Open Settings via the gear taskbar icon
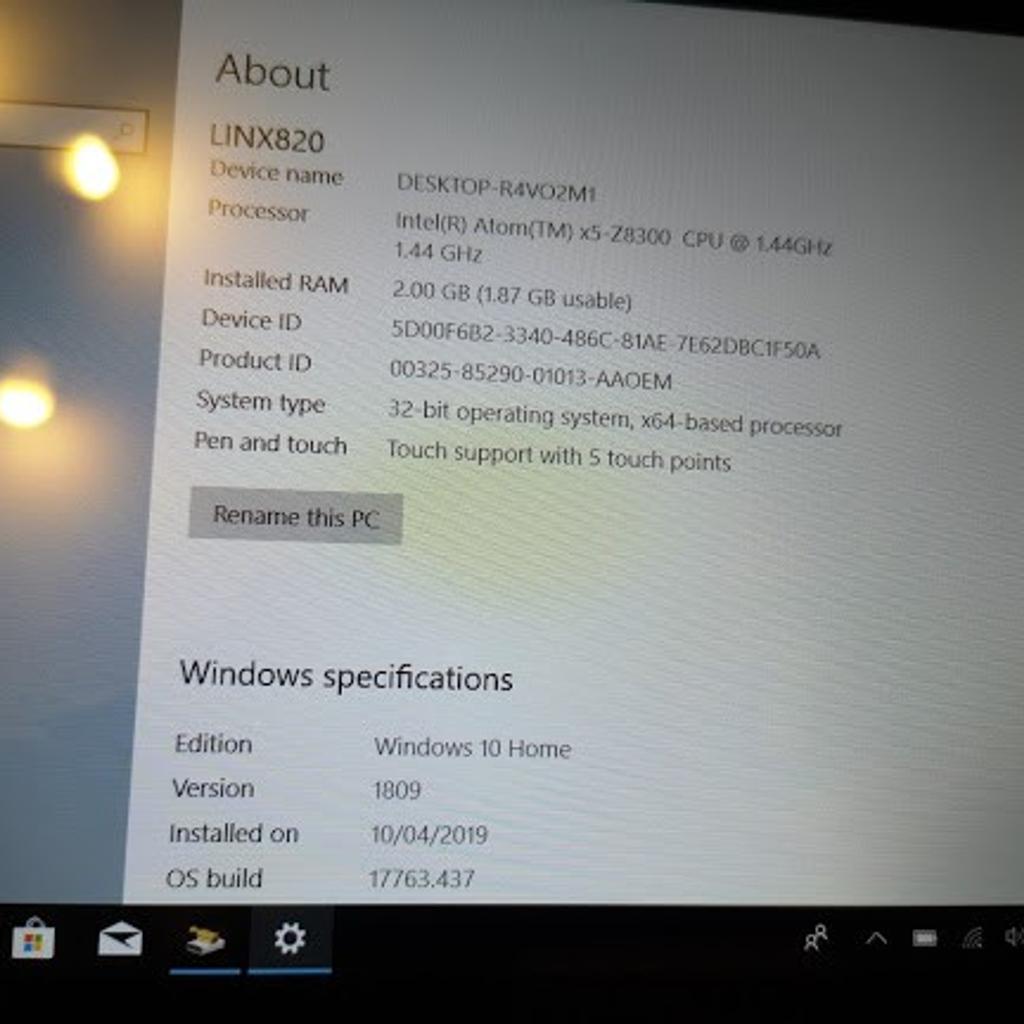1024x1024 pixels. pyautogui.click(x=288, y=938)
